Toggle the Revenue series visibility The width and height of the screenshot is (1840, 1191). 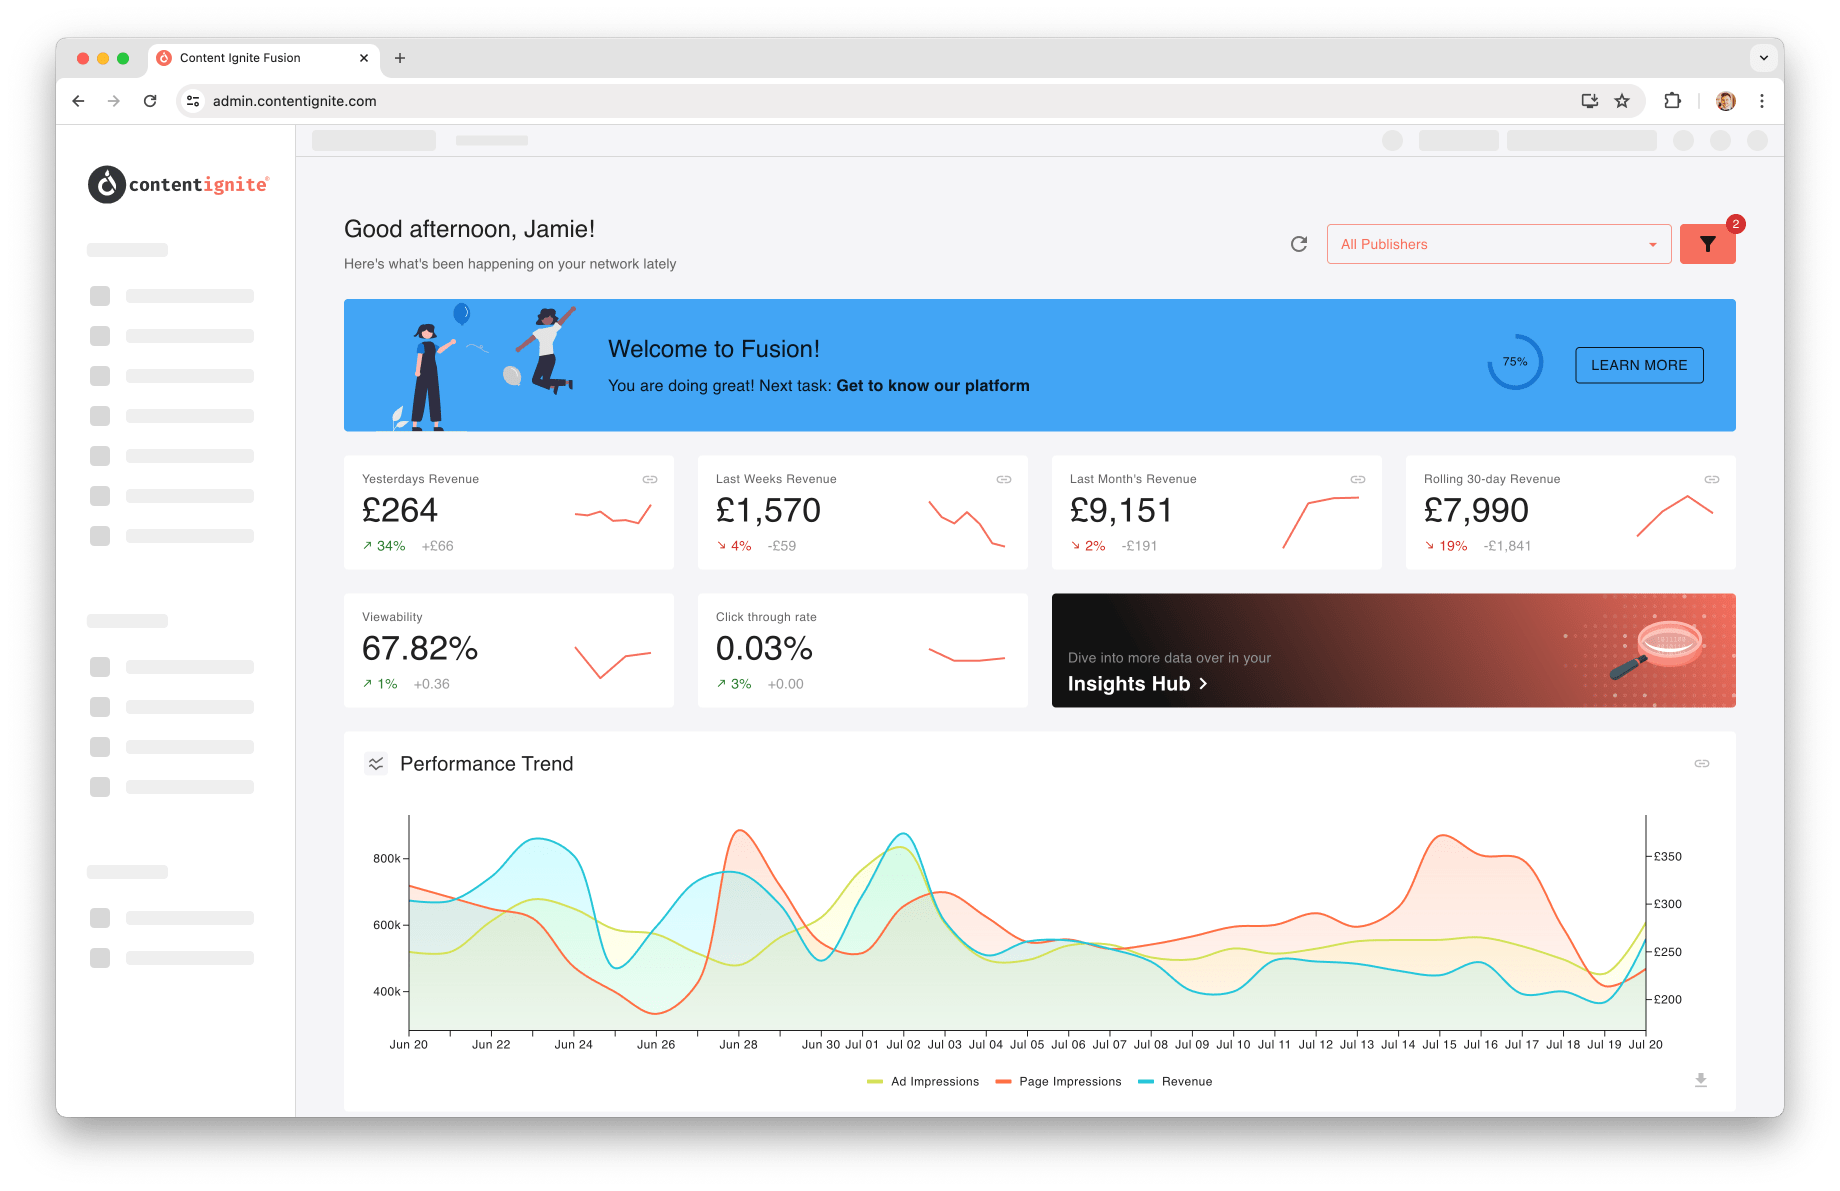tap(1175, 1081)
